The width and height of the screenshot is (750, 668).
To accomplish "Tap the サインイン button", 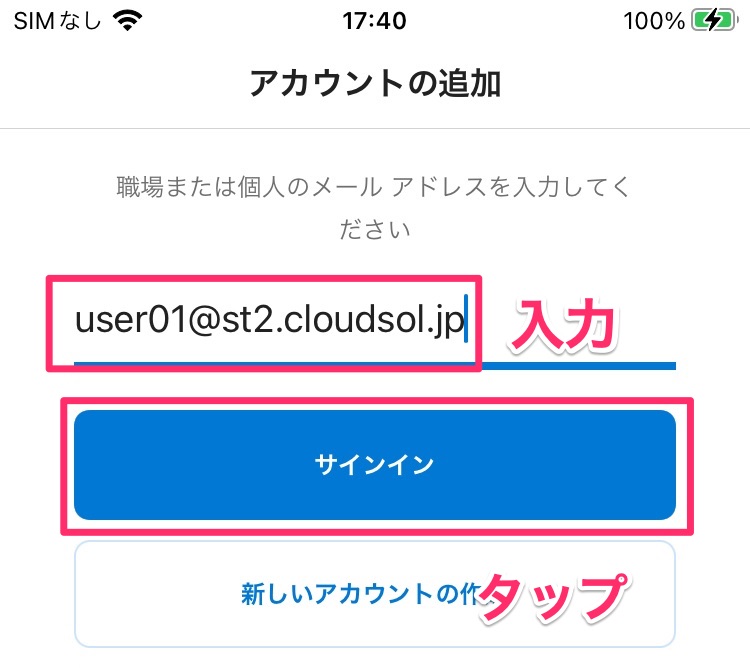I will (x=375, y=465).
